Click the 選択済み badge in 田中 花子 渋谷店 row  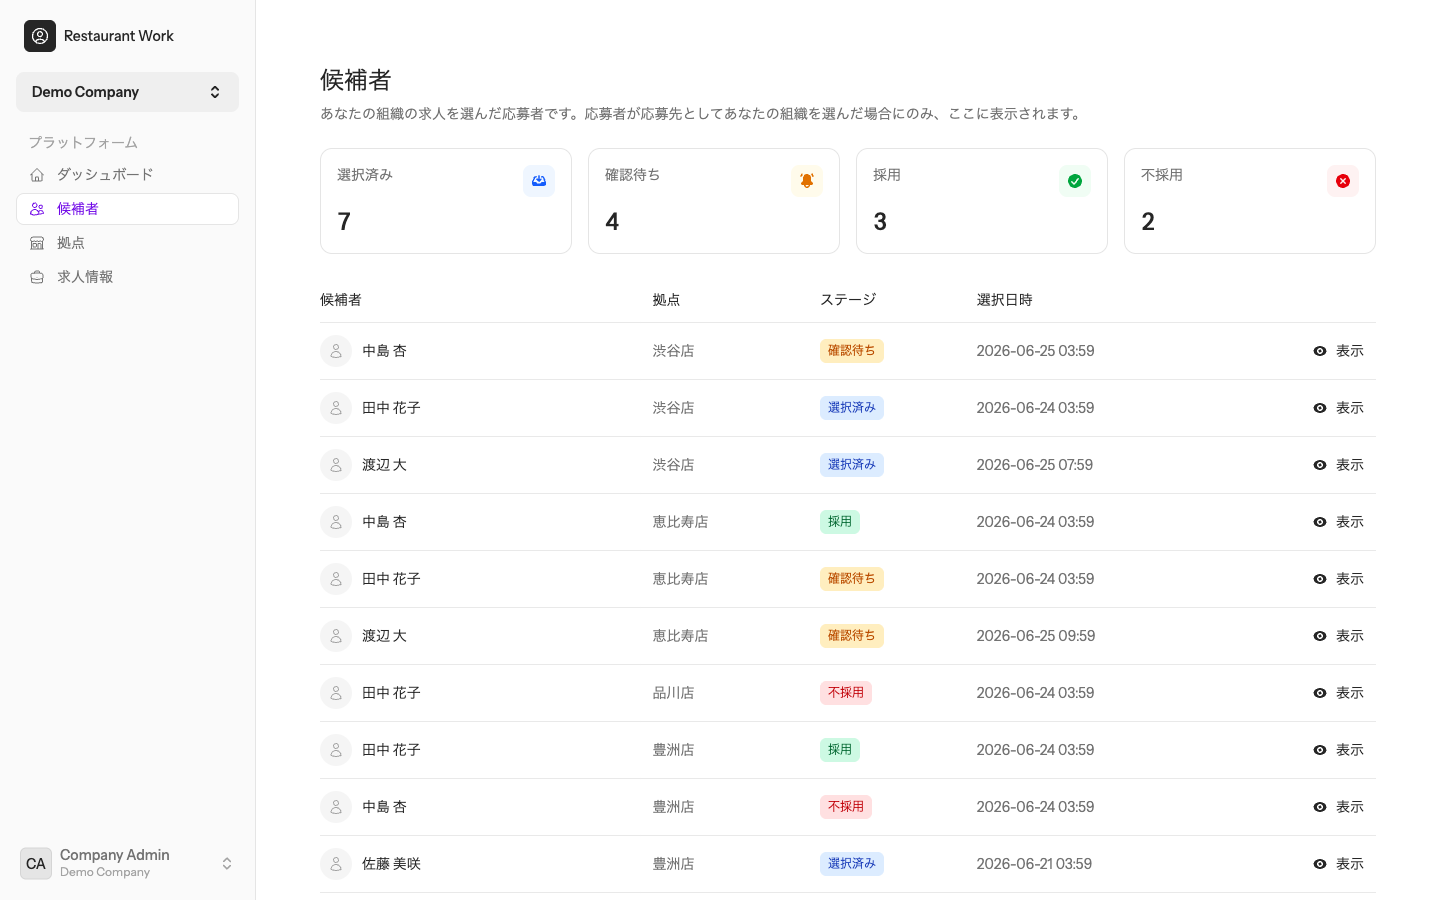click(x=852, y=408)
